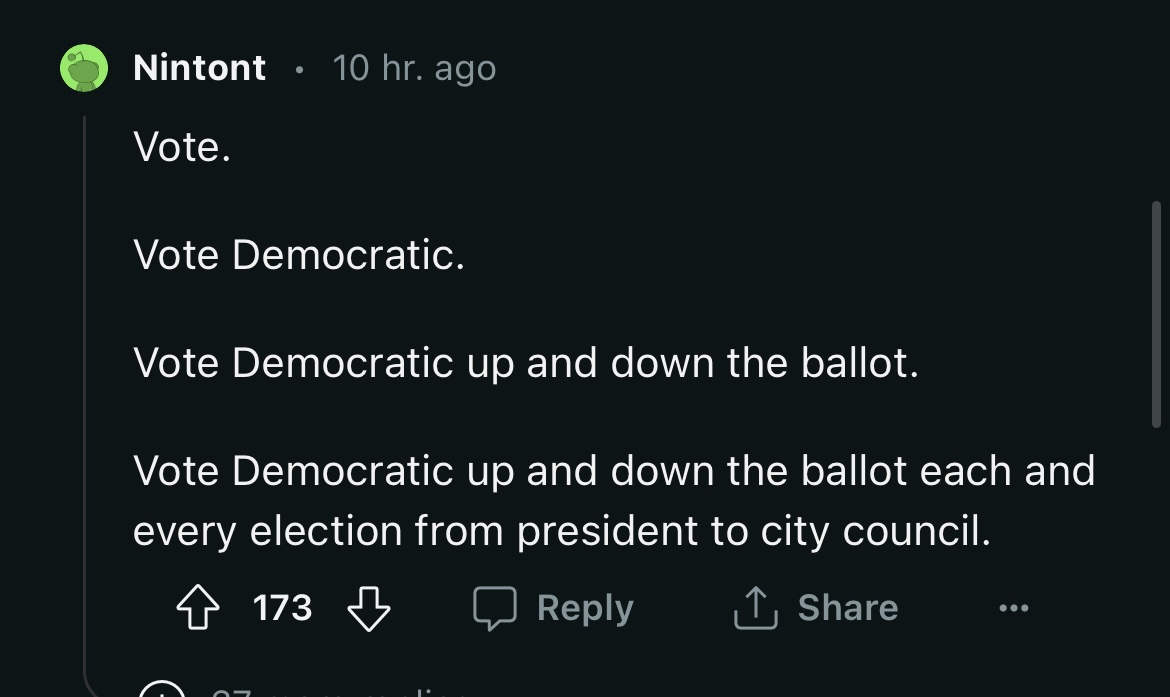Open Nintont's user profile link
1170x697 pixels.
[x=199, y=68]
